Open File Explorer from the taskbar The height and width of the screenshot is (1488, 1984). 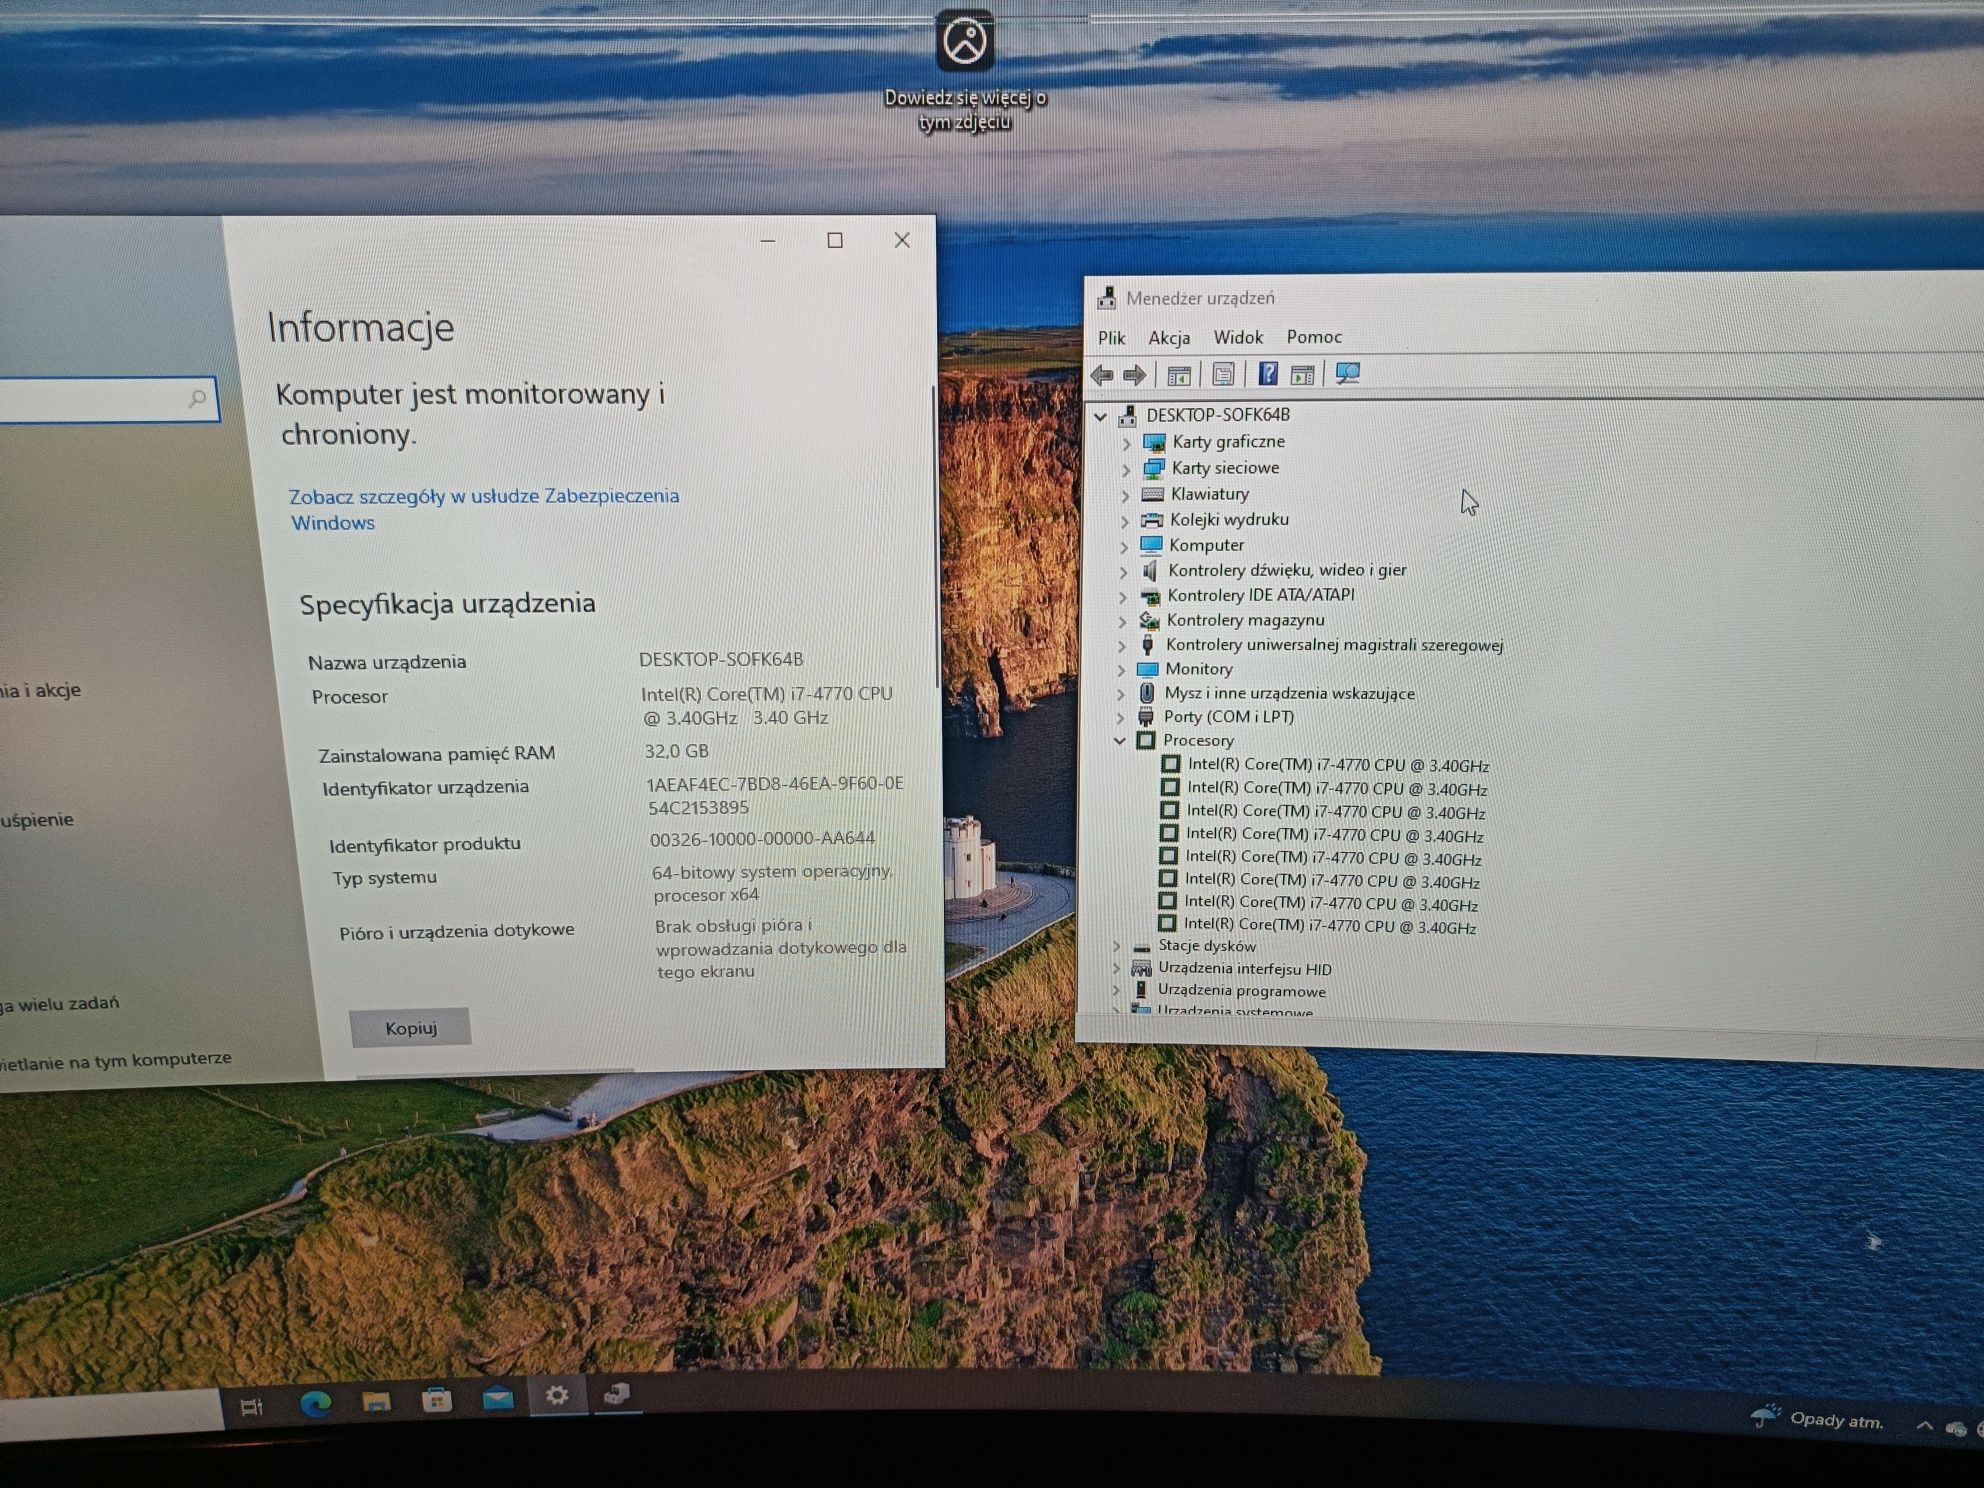(x=376, y=1402)
